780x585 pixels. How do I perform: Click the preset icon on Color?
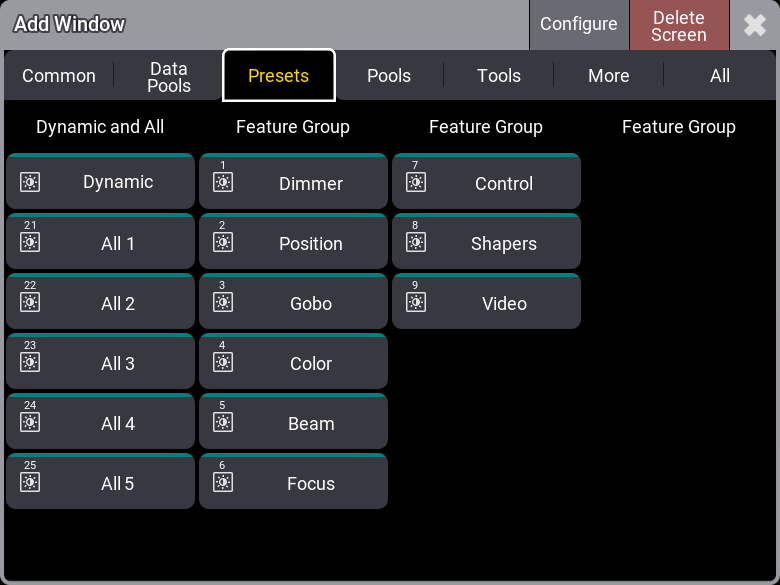coord(223,362)
